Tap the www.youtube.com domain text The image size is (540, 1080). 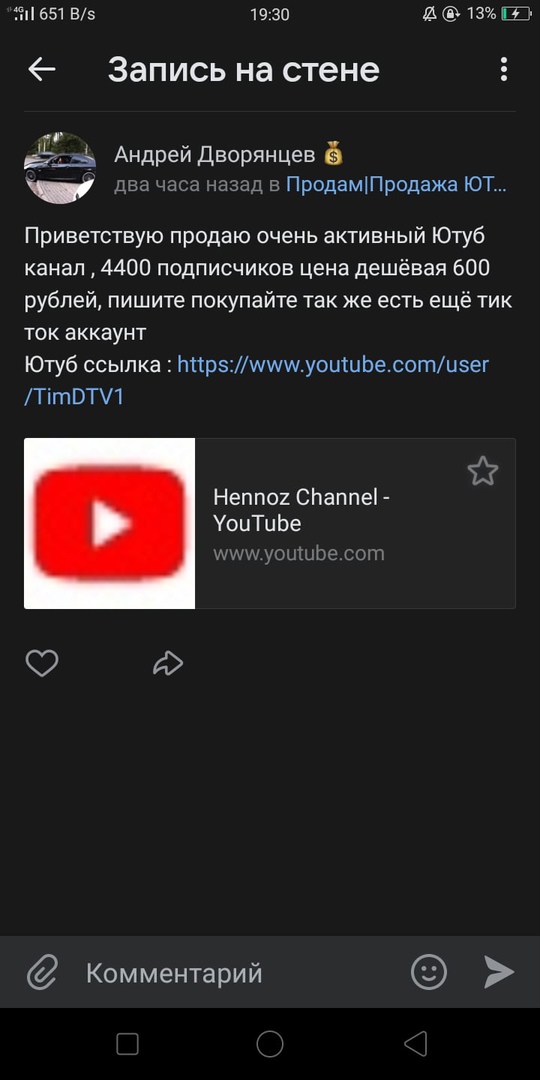point(299,553)
